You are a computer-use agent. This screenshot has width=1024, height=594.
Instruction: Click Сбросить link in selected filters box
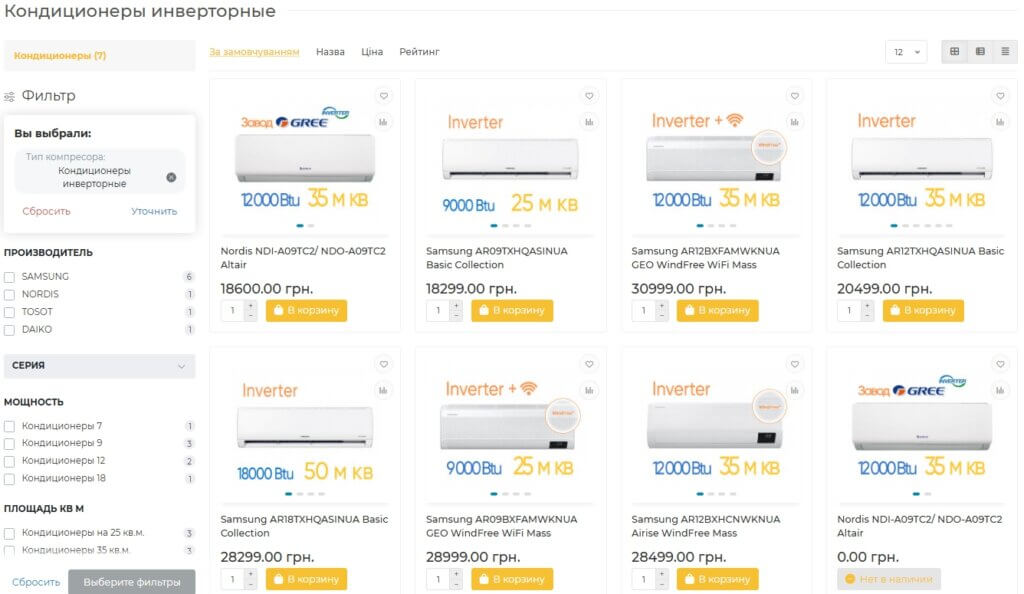46,211
